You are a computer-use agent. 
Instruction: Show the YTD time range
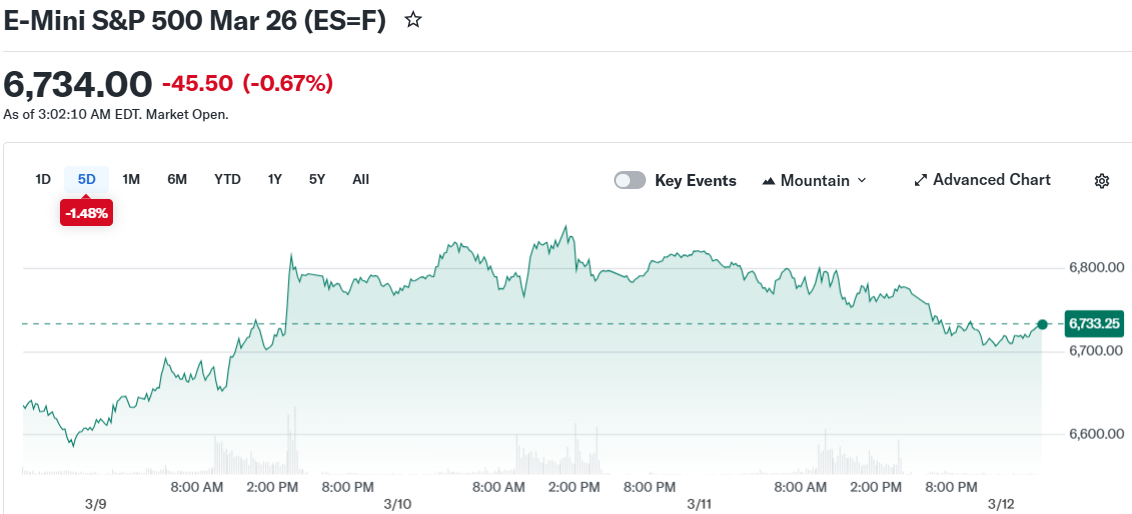227,180
